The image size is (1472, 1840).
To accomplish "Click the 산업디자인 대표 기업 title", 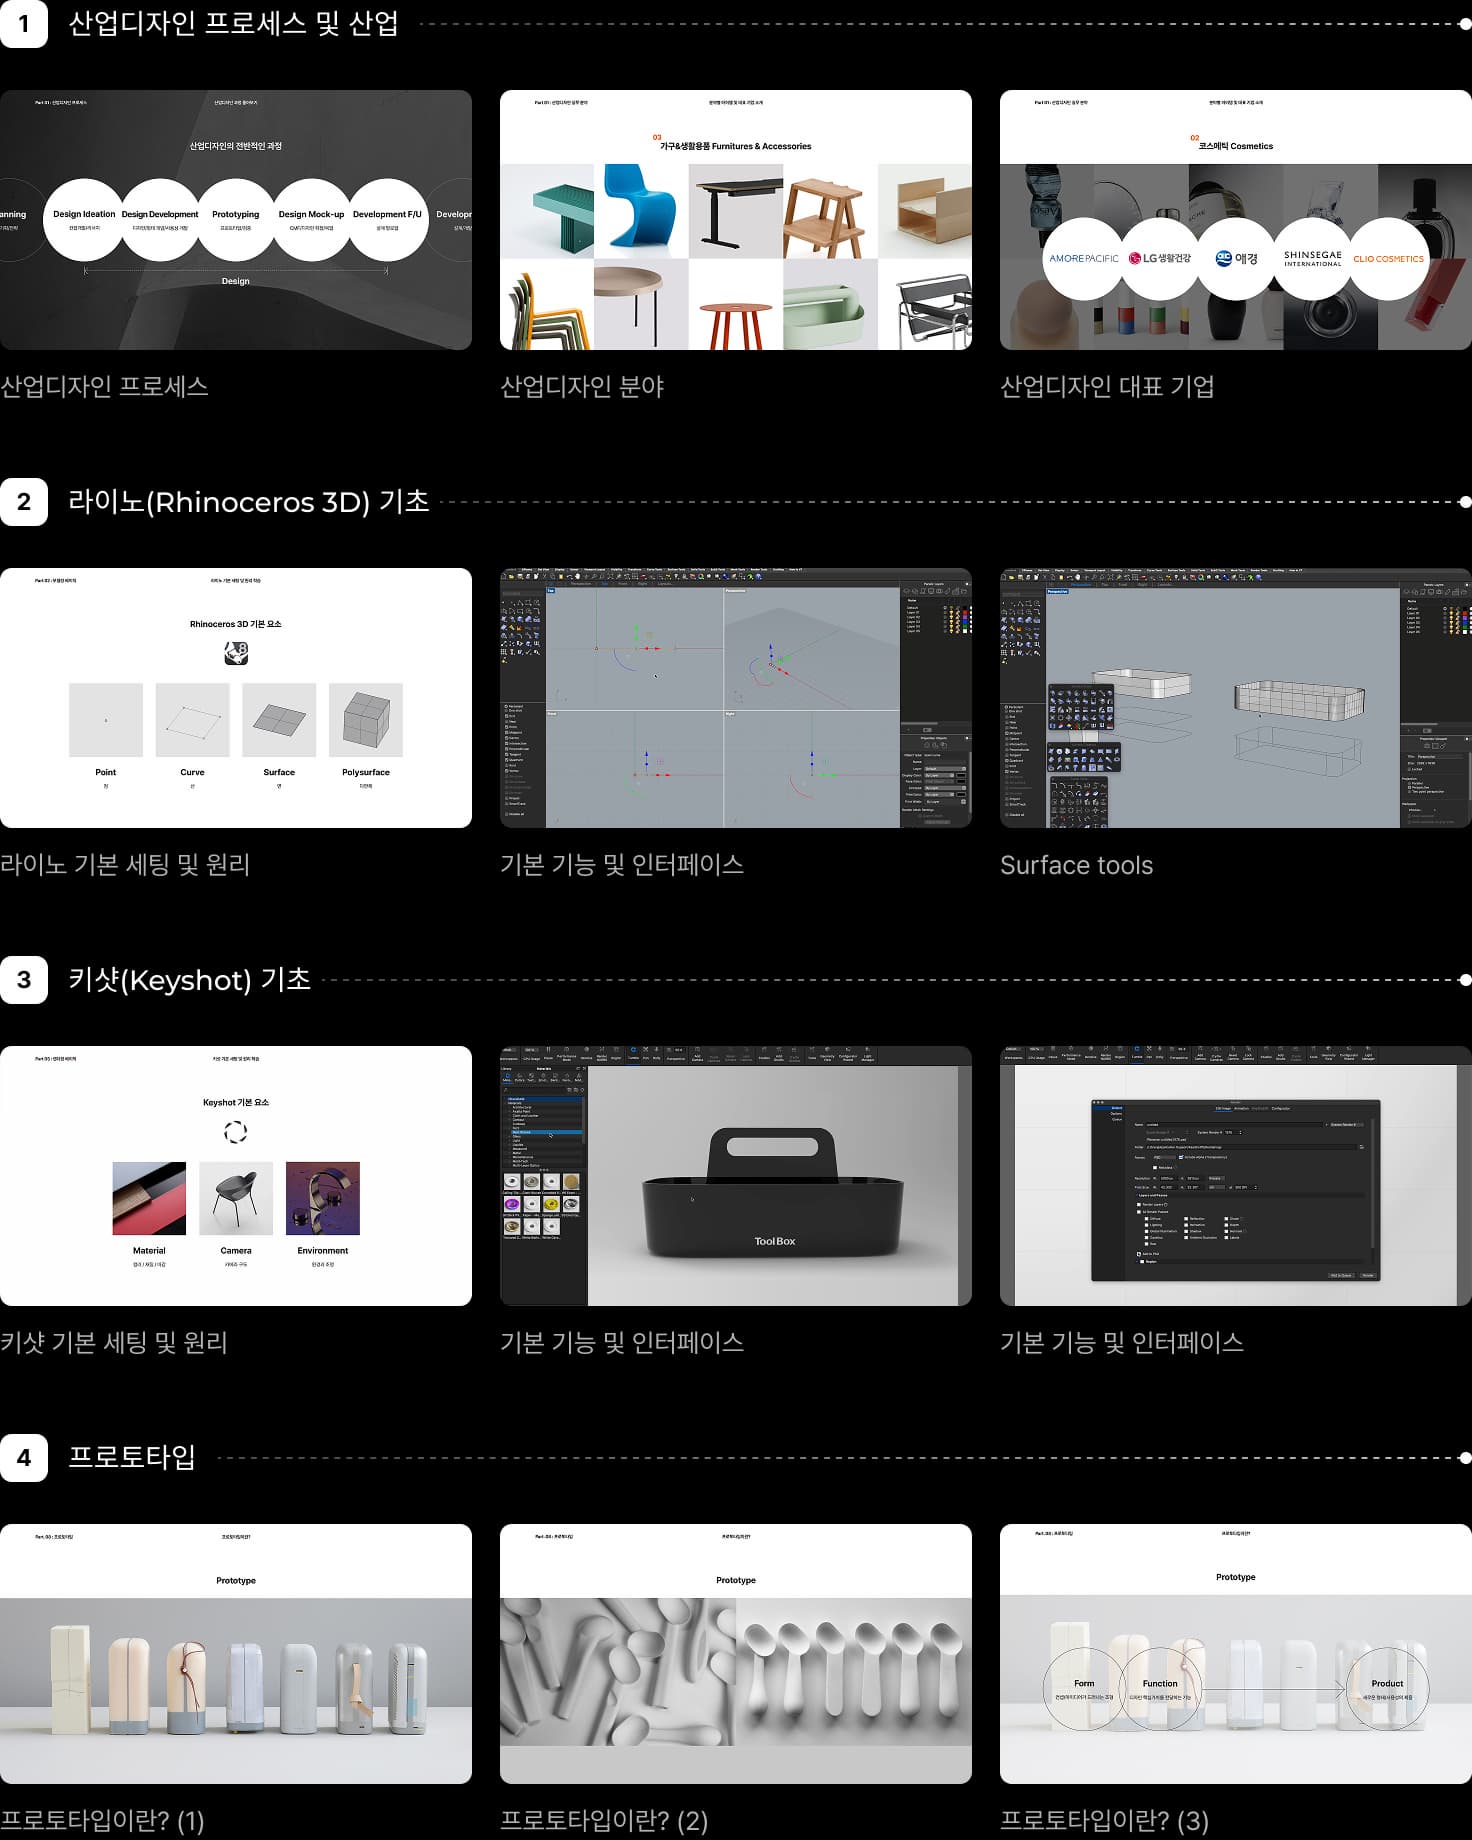I will coord(1107,387).
